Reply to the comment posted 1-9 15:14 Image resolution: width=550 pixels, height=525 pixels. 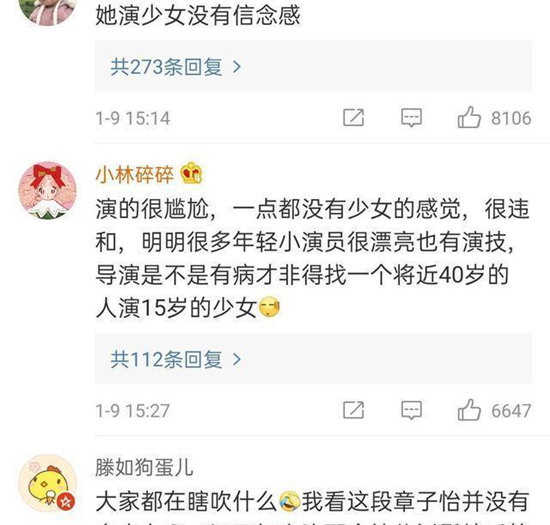click(x=411, y=117)
